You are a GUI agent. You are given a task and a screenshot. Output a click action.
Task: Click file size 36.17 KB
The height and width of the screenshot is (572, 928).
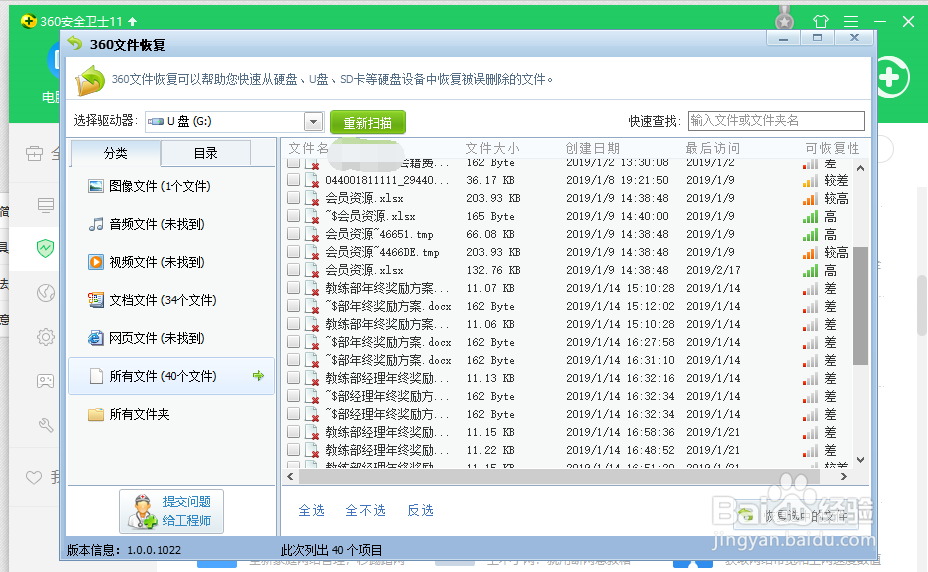click(x=490, y=179)
